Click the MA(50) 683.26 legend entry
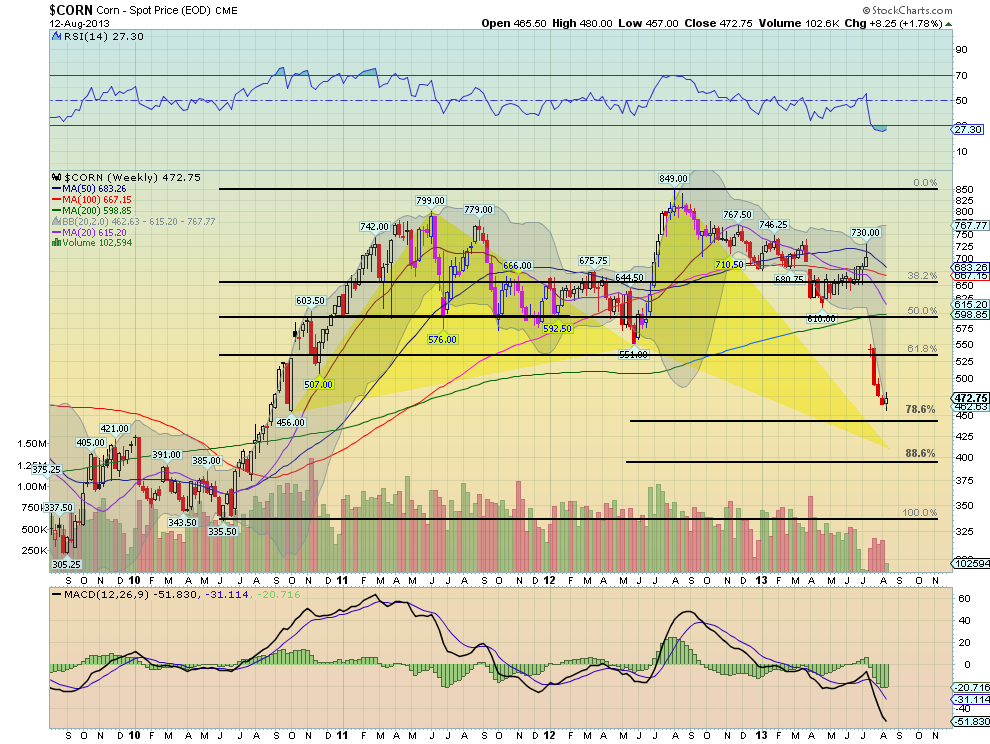 coord(89,189)
